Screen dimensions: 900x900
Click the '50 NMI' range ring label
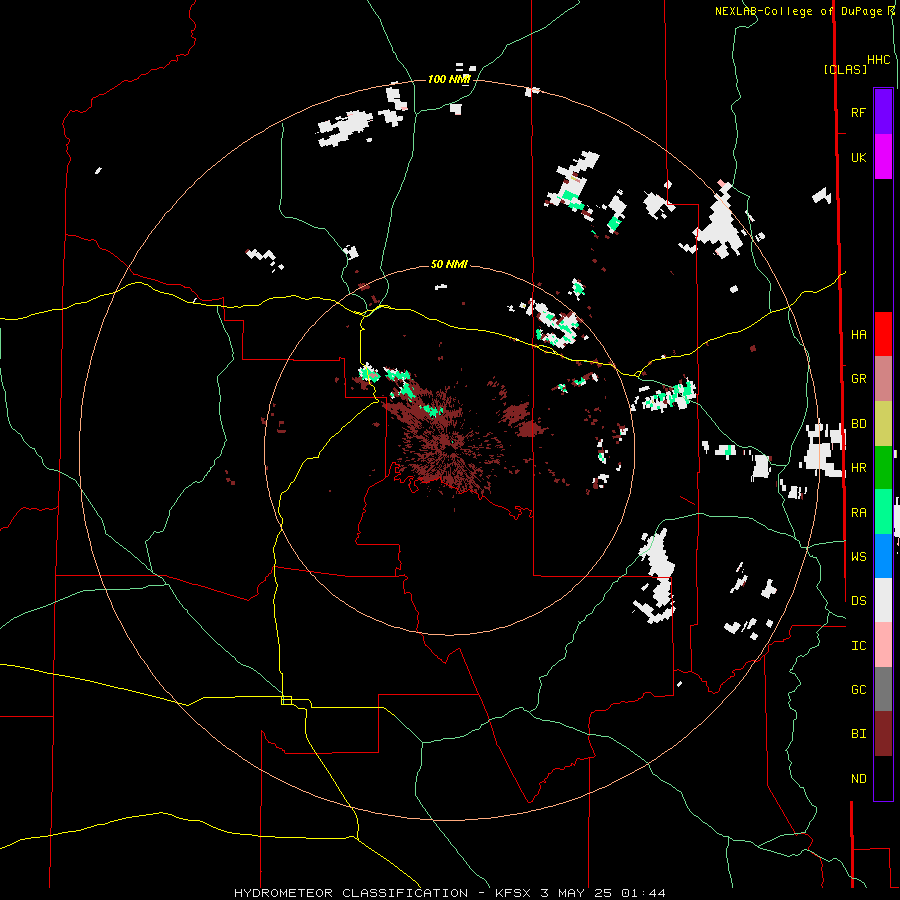click(449, 264)
